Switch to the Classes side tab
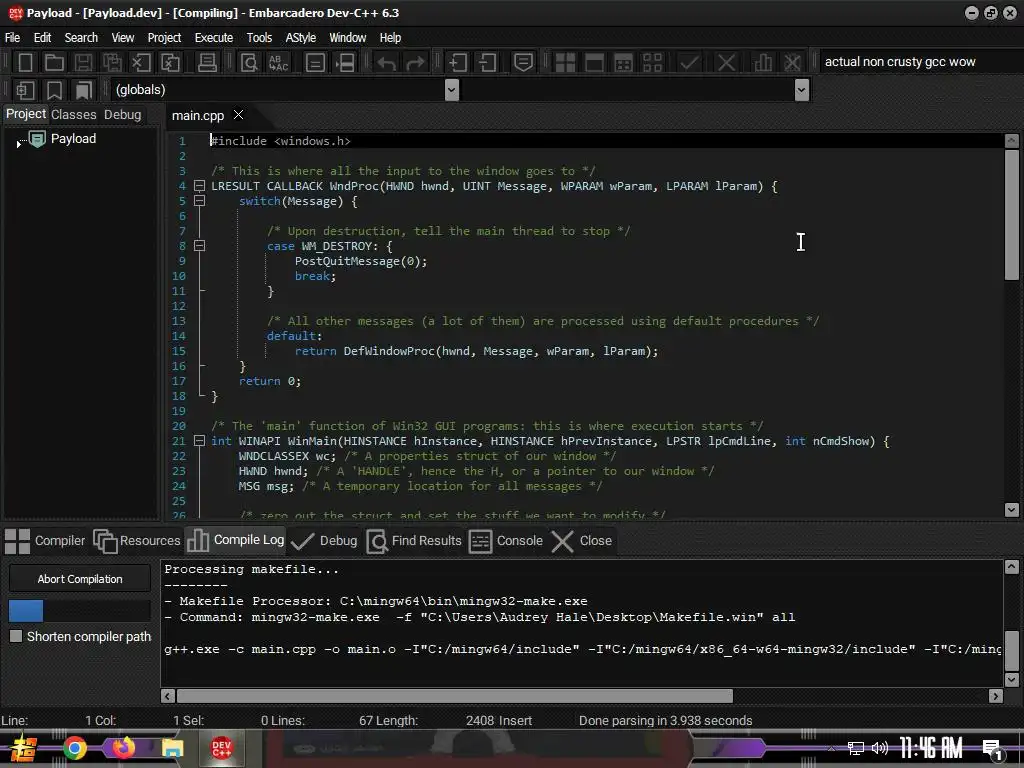The width and height of the screenshot is (1024, 768). pyautogui.click(x=74, y=115)
